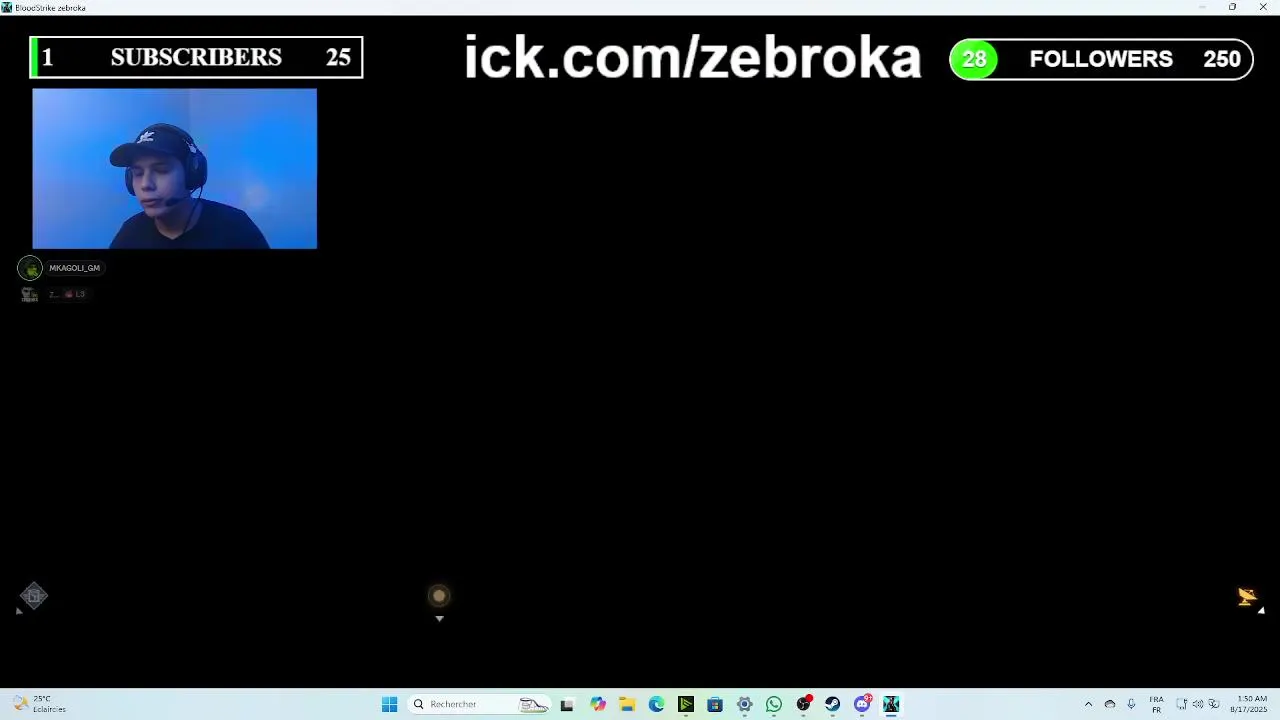This screenshot has width=1280, height=720.
Task: Click the FOLLOWERS goal bar
Action: (1101, 59)
